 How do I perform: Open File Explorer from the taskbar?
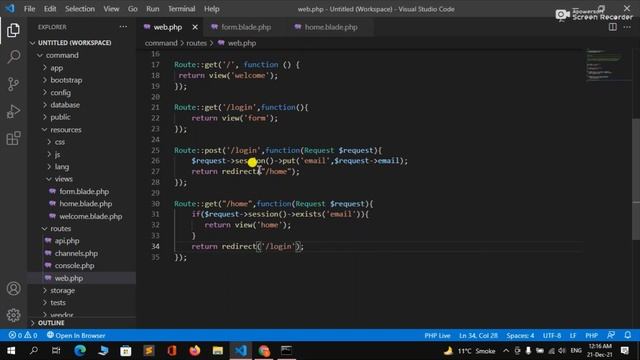(x=218, y=351)
